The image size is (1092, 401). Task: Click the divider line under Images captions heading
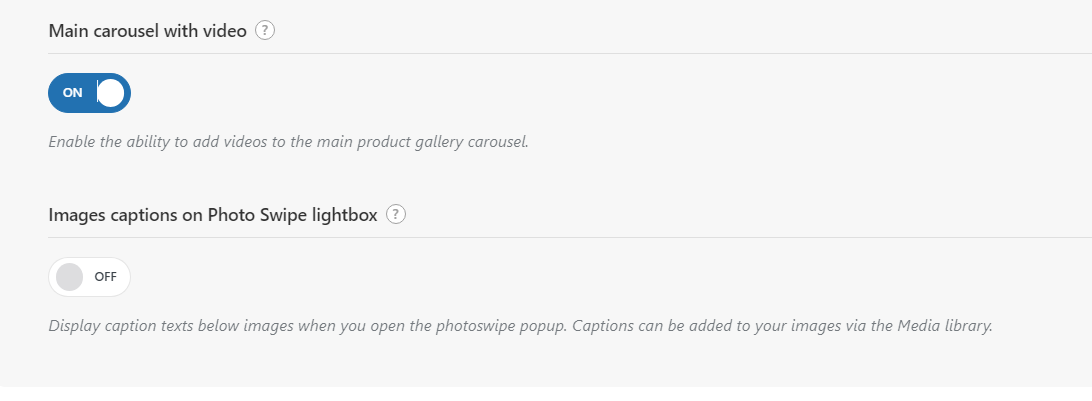570,237
